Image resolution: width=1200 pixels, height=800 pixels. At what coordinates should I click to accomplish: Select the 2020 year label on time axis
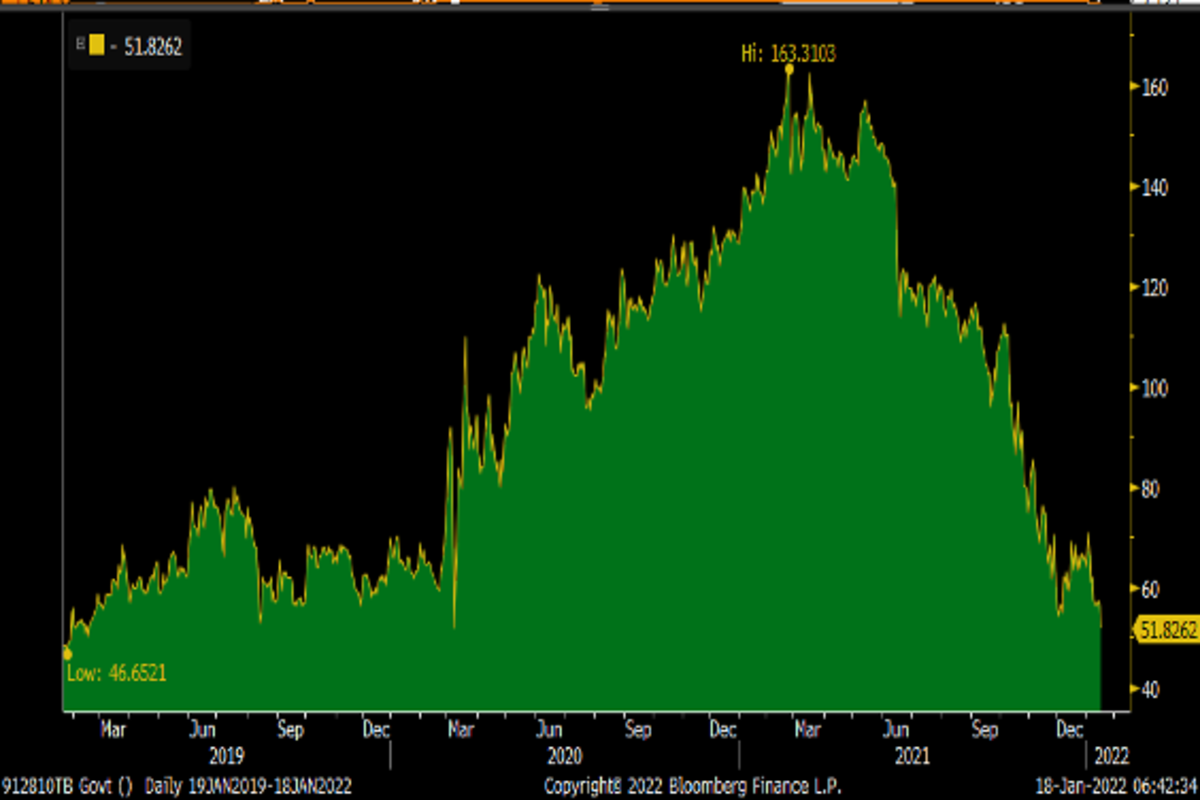(x=565, y=755)
